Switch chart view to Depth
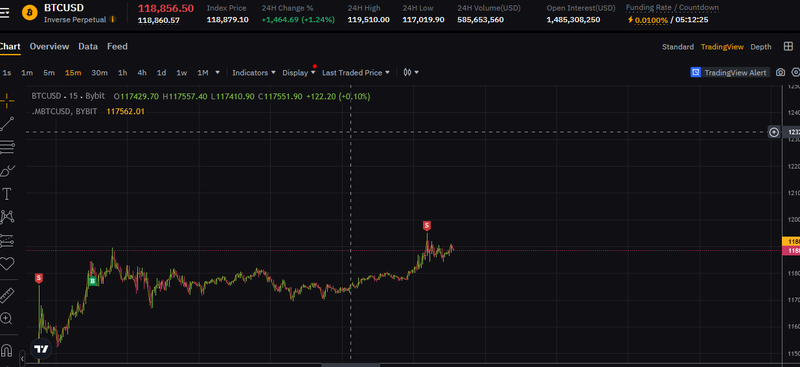 (761, 46)
